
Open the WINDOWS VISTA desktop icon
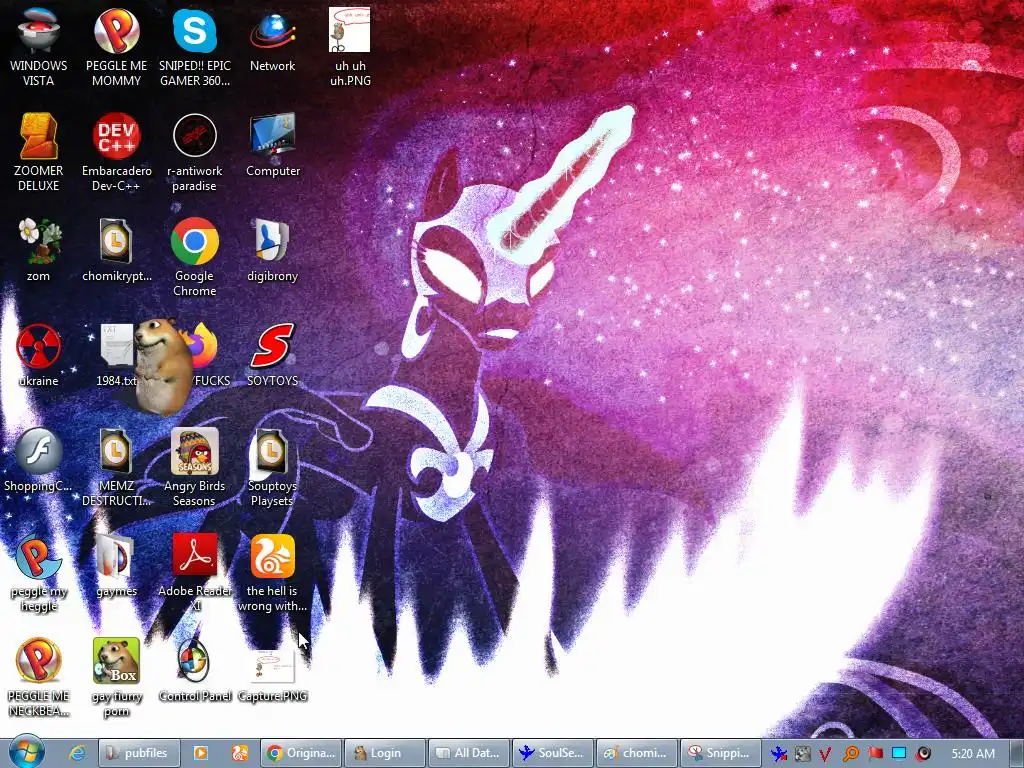(x=38, y=46)
